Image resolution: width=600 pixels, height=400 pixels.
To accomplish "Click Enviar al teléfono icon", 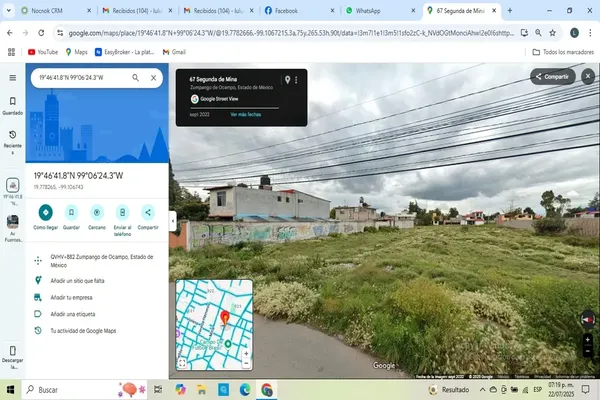I will pyautogui.click(x=122, y=212).
